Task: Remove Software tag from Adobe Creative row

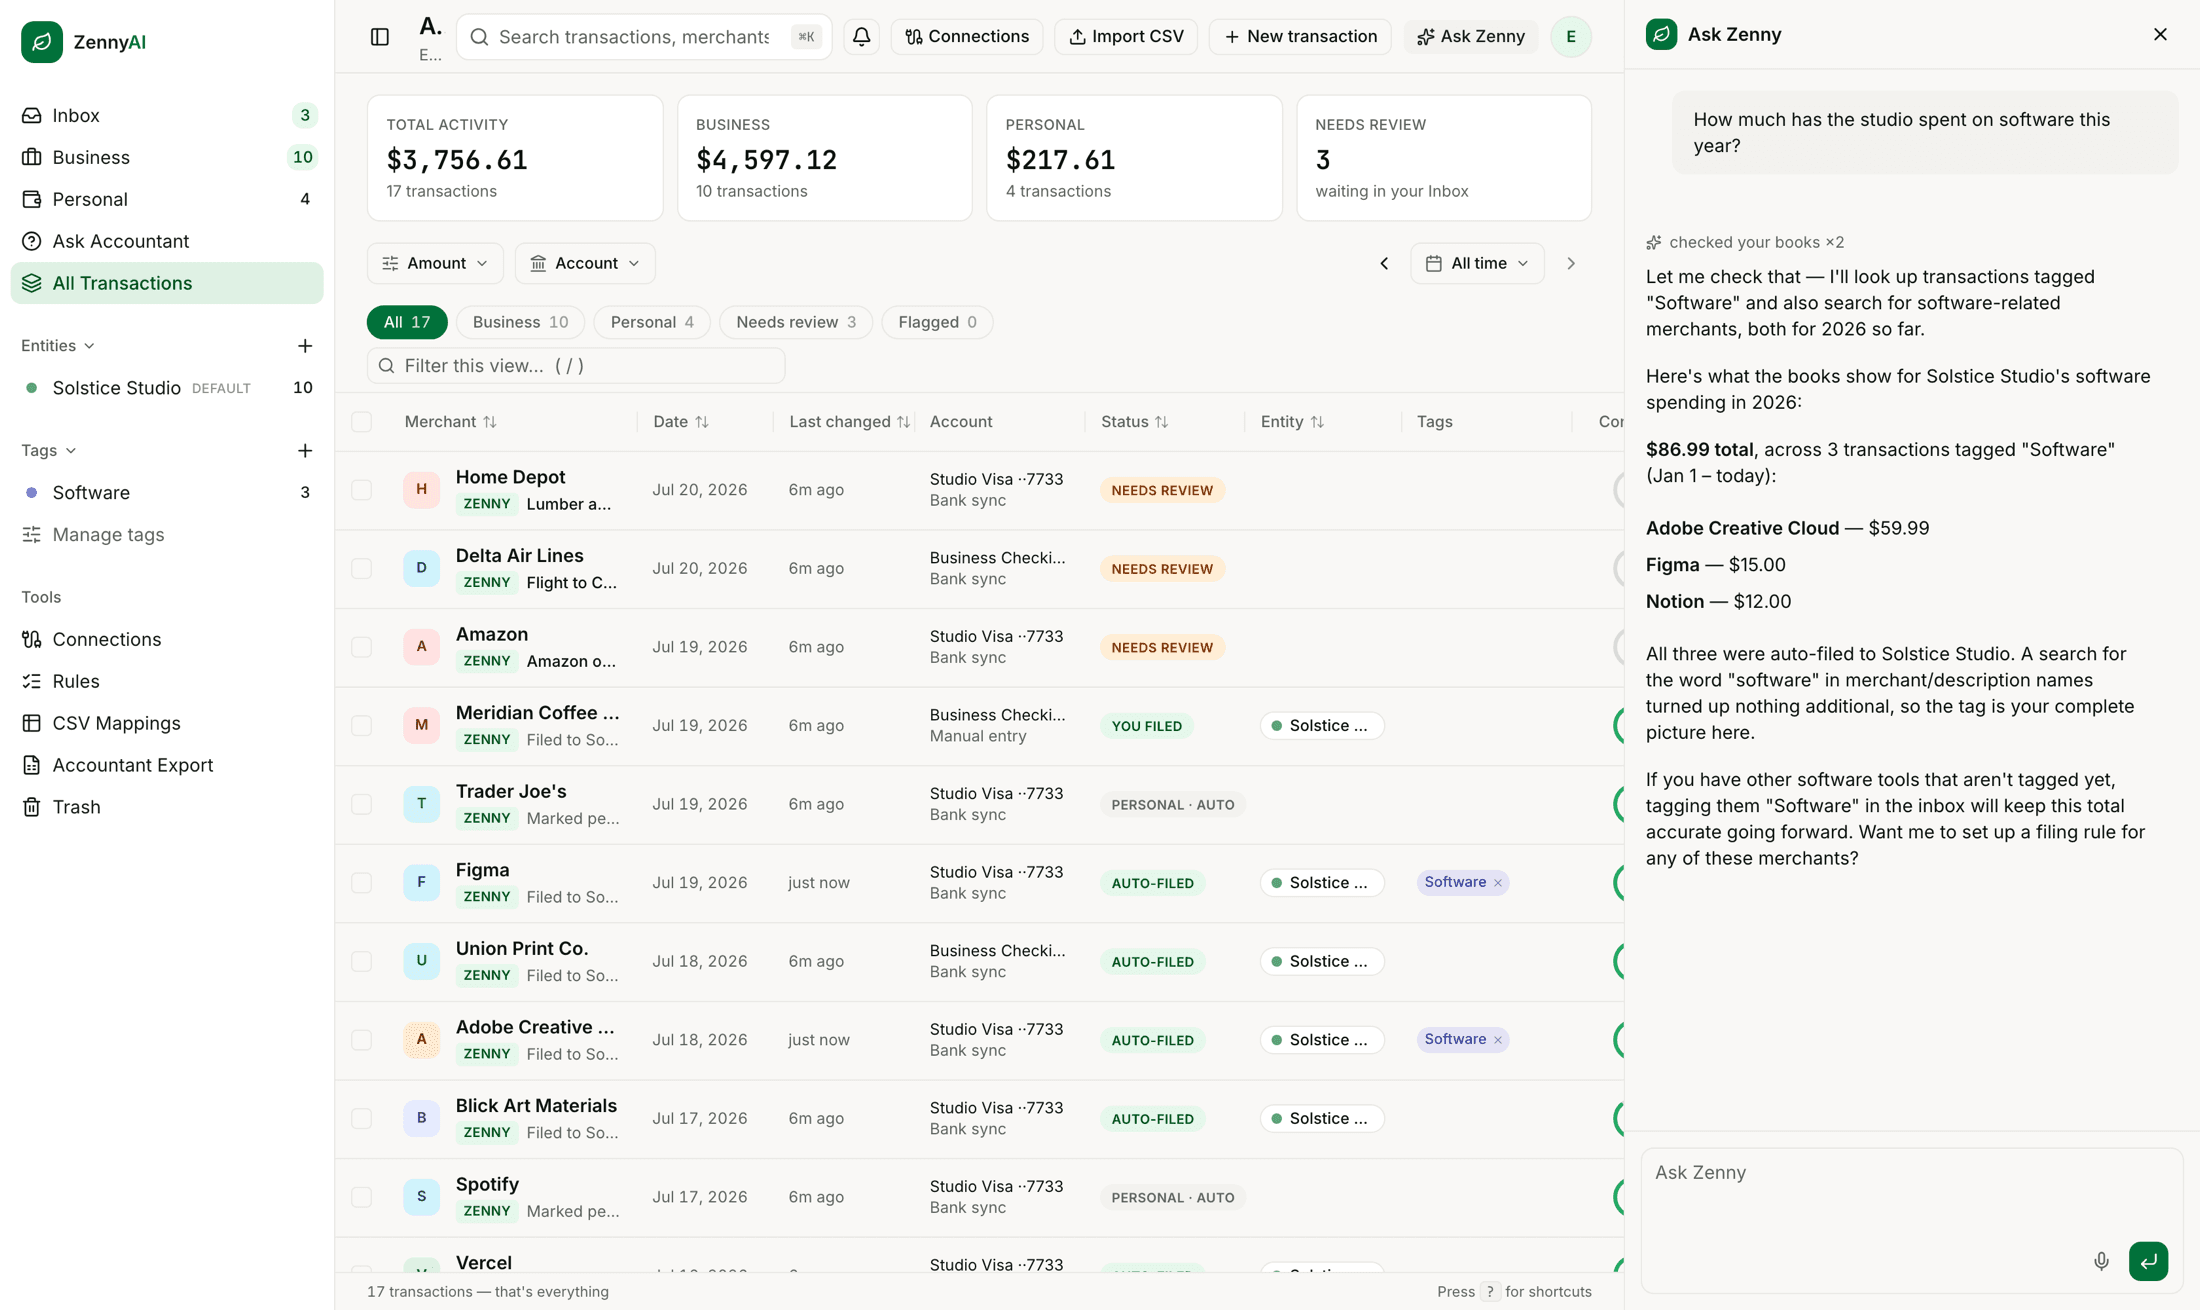Action: point(1498,1040)
